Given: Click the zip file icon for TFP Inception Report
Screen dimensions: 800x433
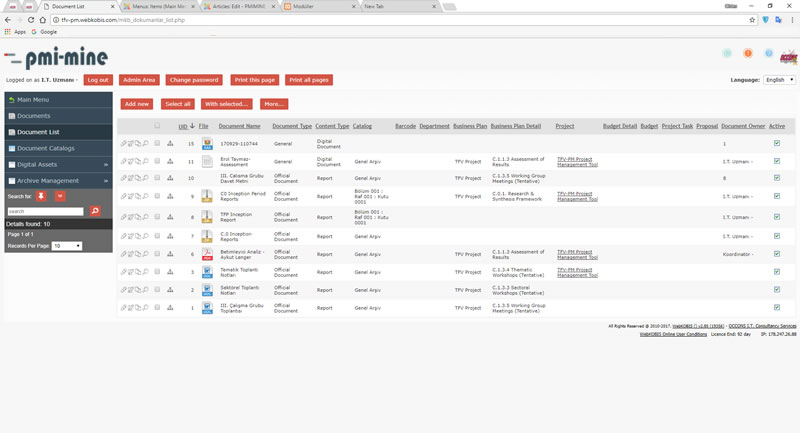Looking at the screenshot, I should [206, 215].
